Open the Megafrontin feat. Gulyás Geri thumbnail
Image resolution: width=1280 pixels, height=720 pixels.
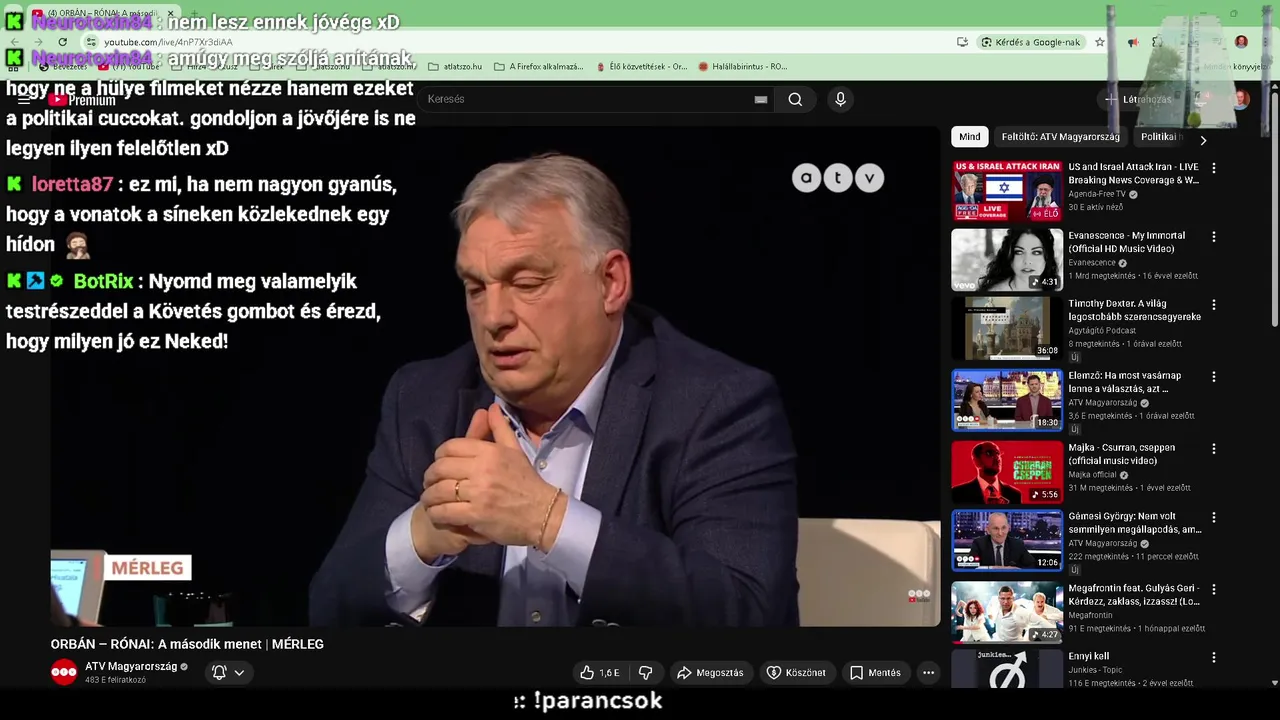[1007, 612]
